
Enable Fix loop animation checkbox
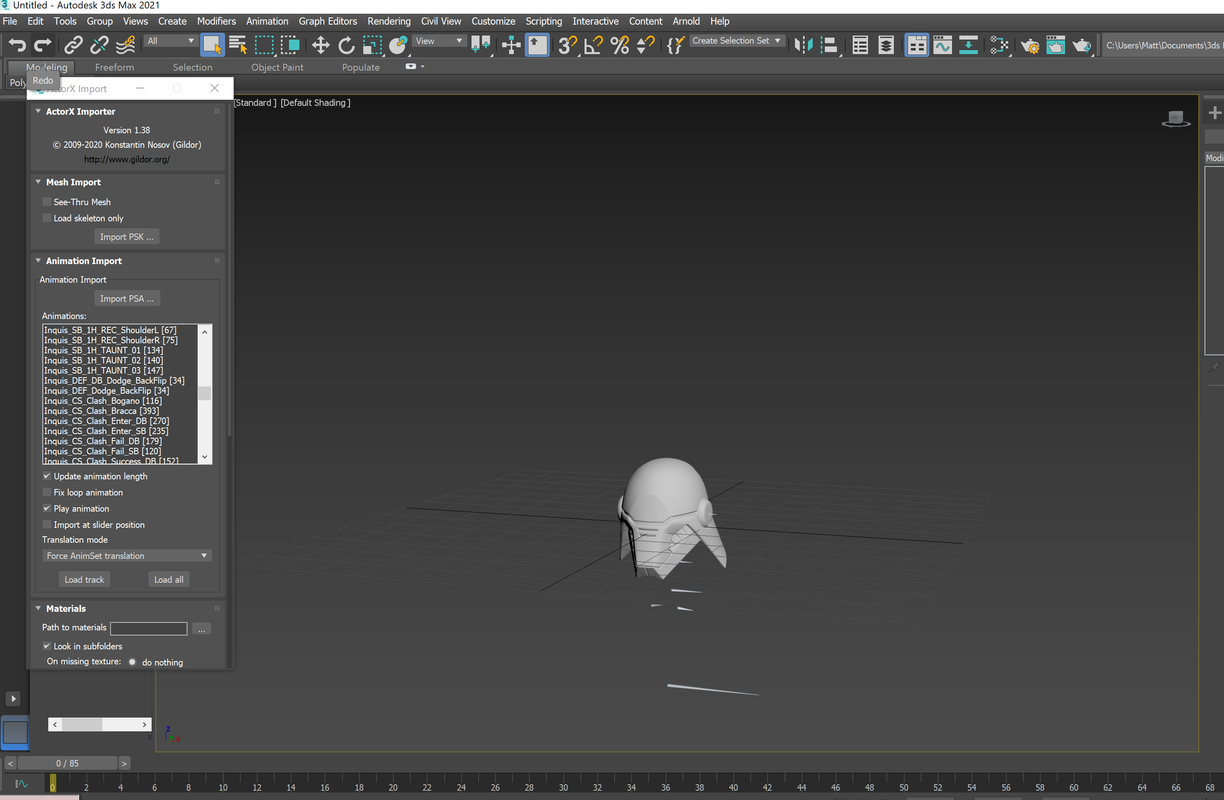tap(47, 492)
